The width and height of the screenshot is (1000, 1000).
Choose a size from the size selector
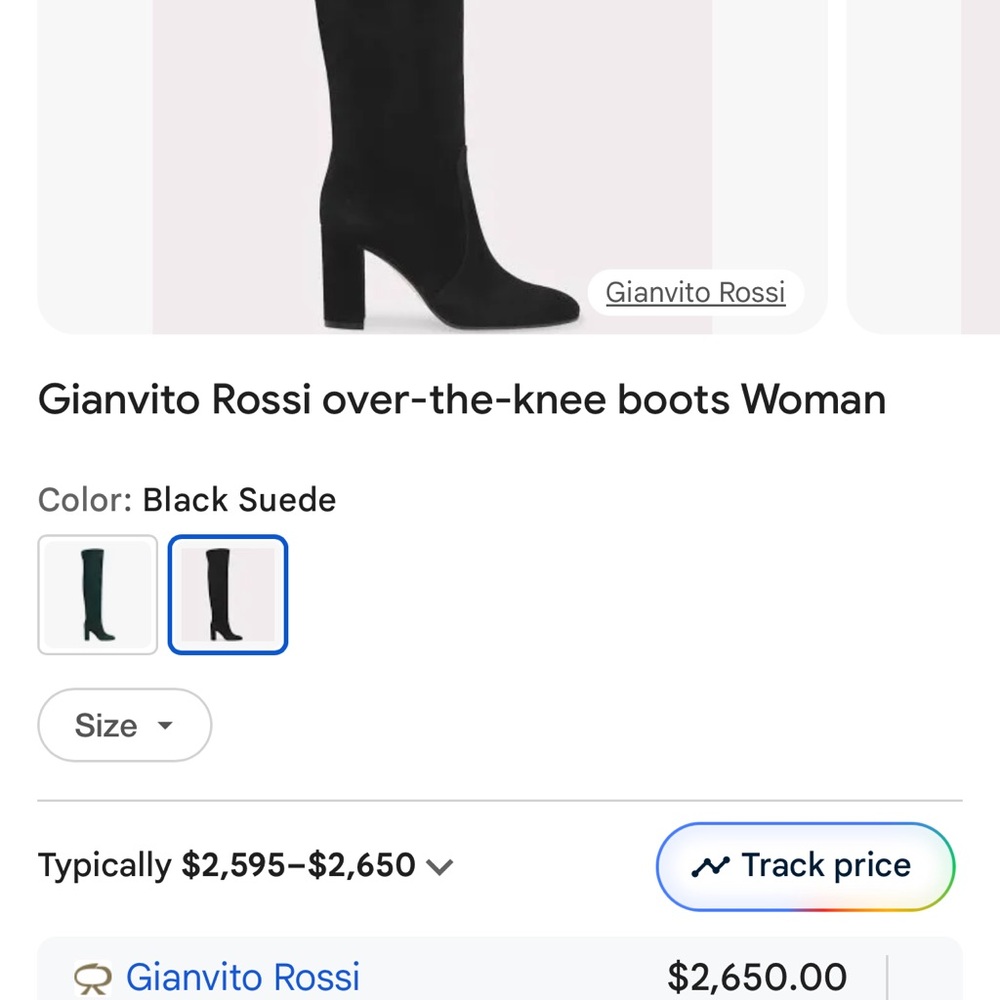[x=123, y=726]
